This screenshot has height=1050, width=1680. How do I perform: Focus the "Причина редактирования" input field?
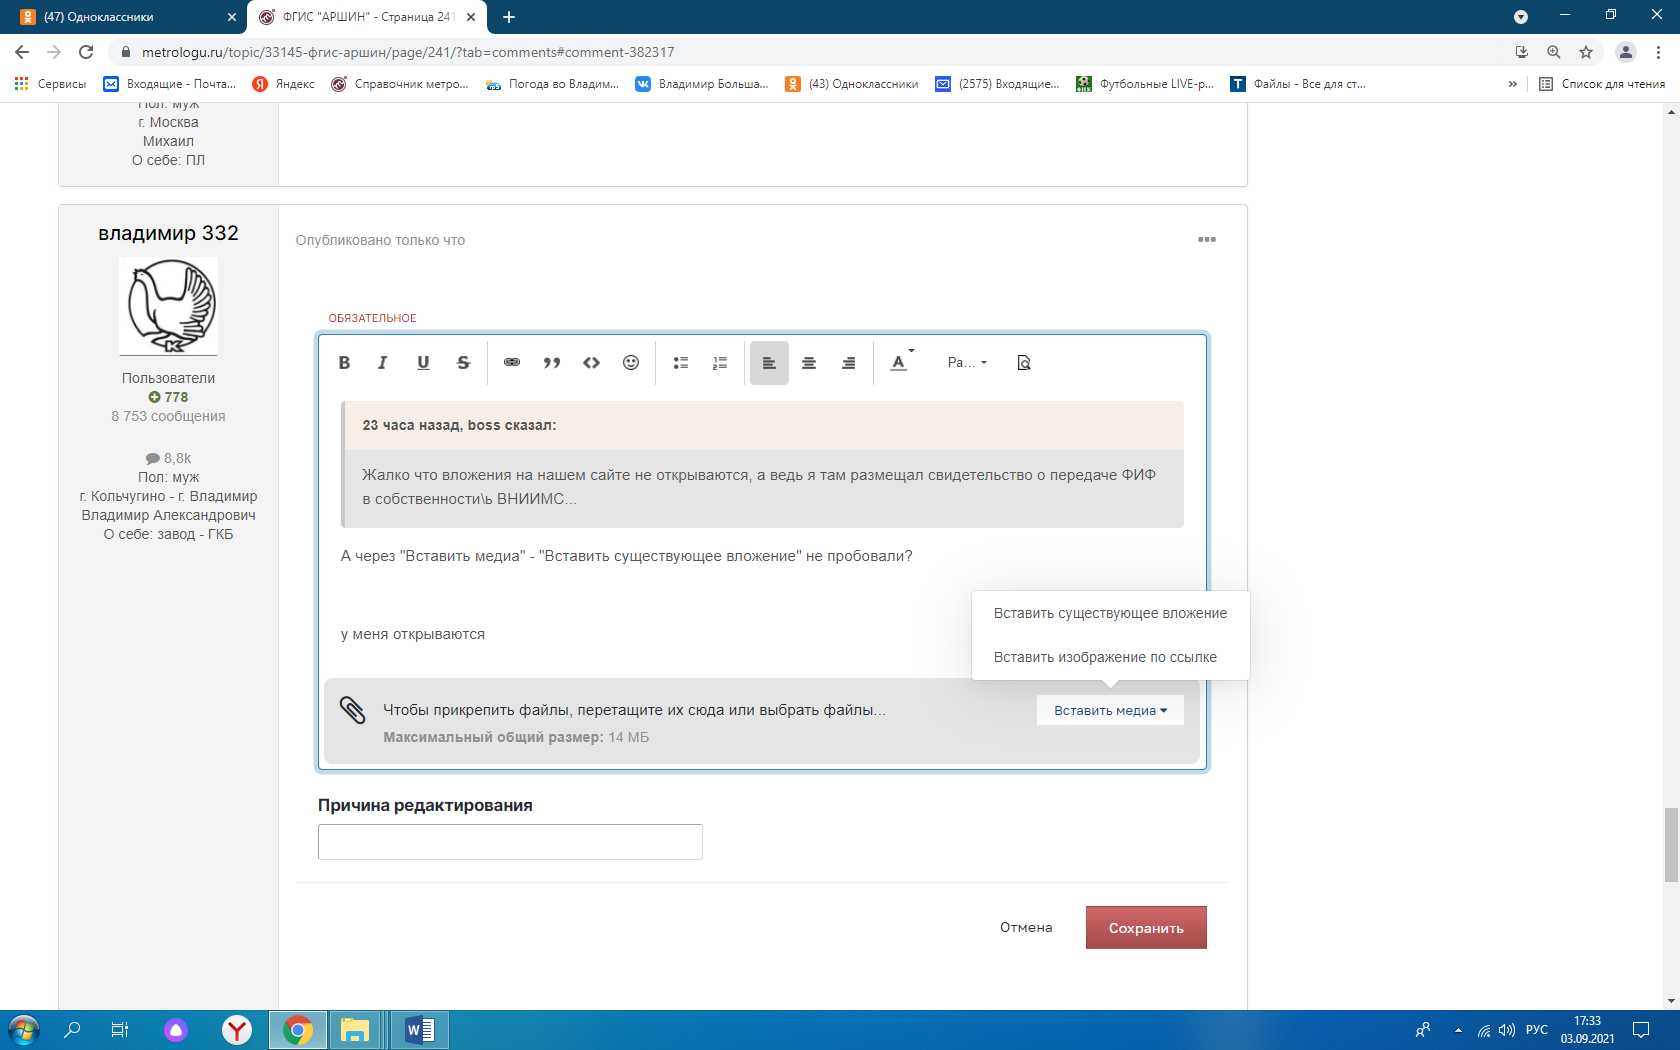pos(510,842)
